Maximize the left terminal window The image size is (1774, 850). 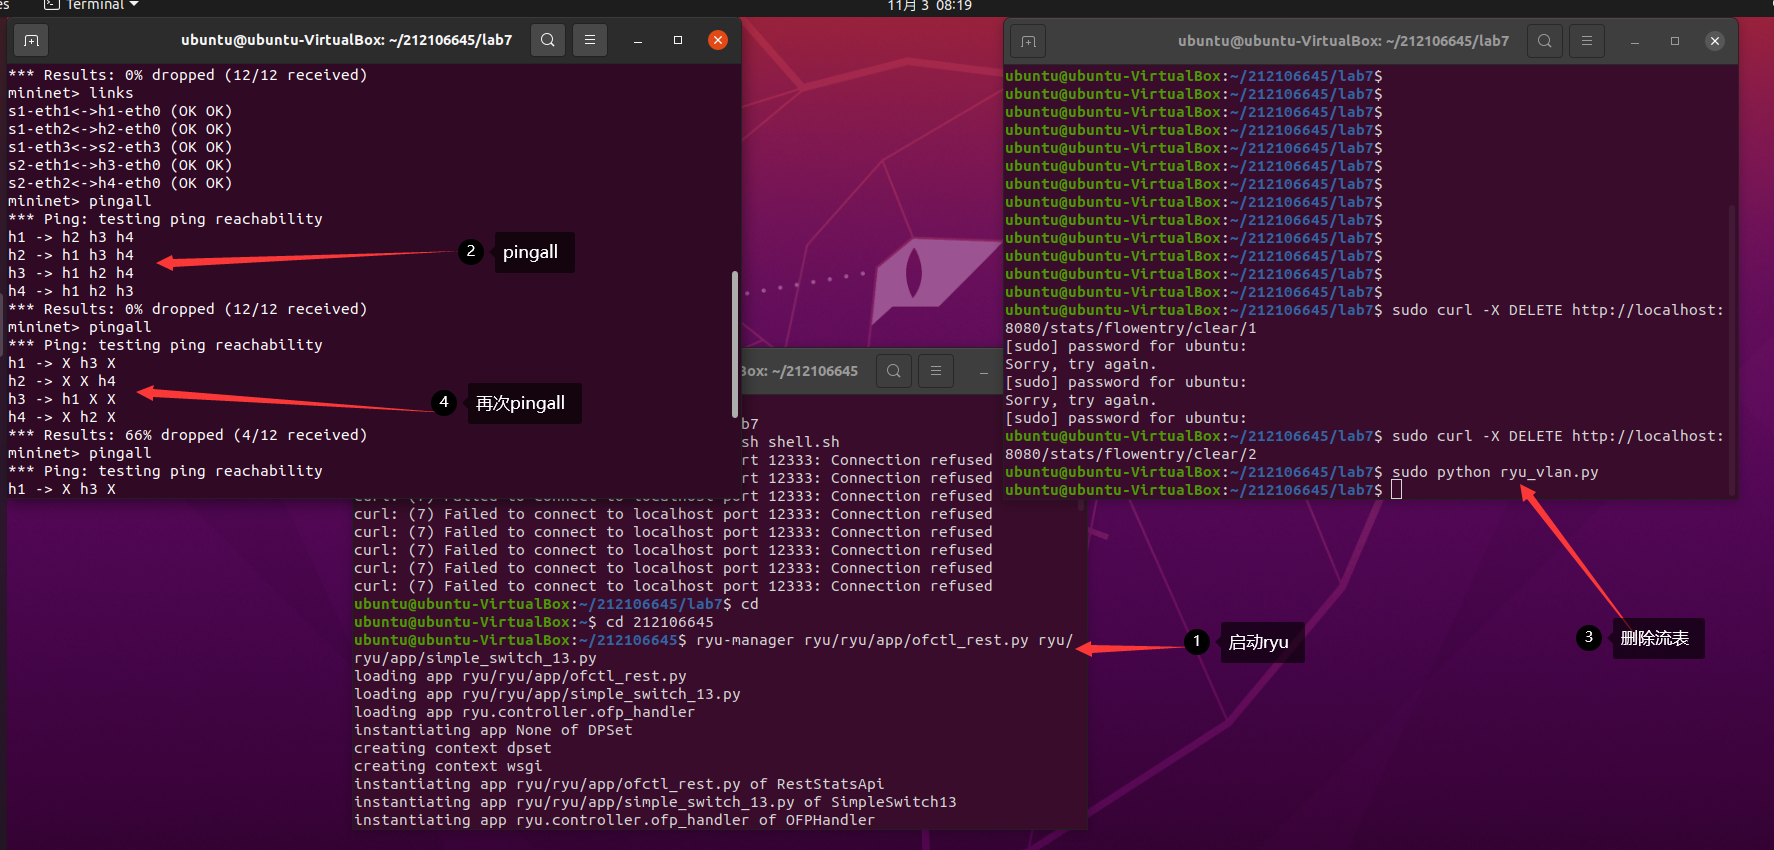678,40
